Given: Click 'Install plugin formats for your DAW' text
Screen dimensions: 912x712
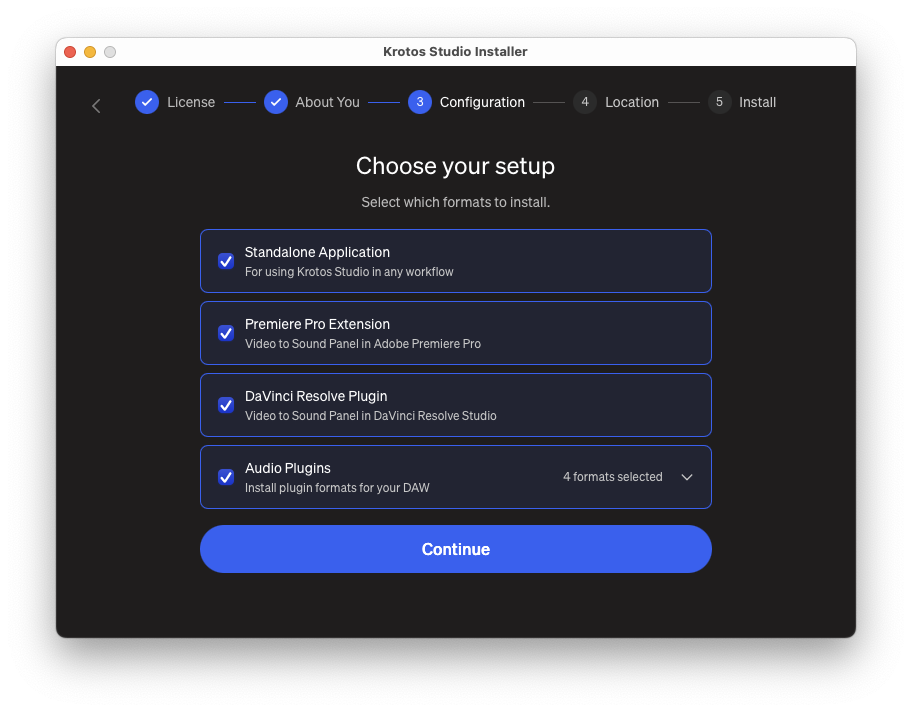Looking at the screenshot, I should click(x=337, y=488).
